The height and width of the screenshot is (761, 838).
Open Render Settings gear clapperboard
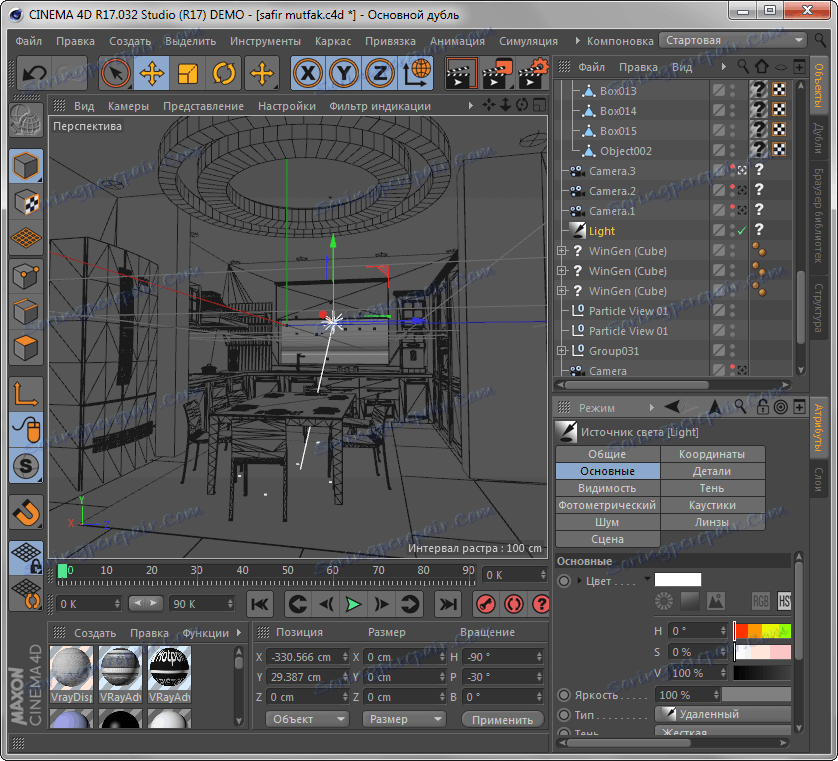coord(533,73)
